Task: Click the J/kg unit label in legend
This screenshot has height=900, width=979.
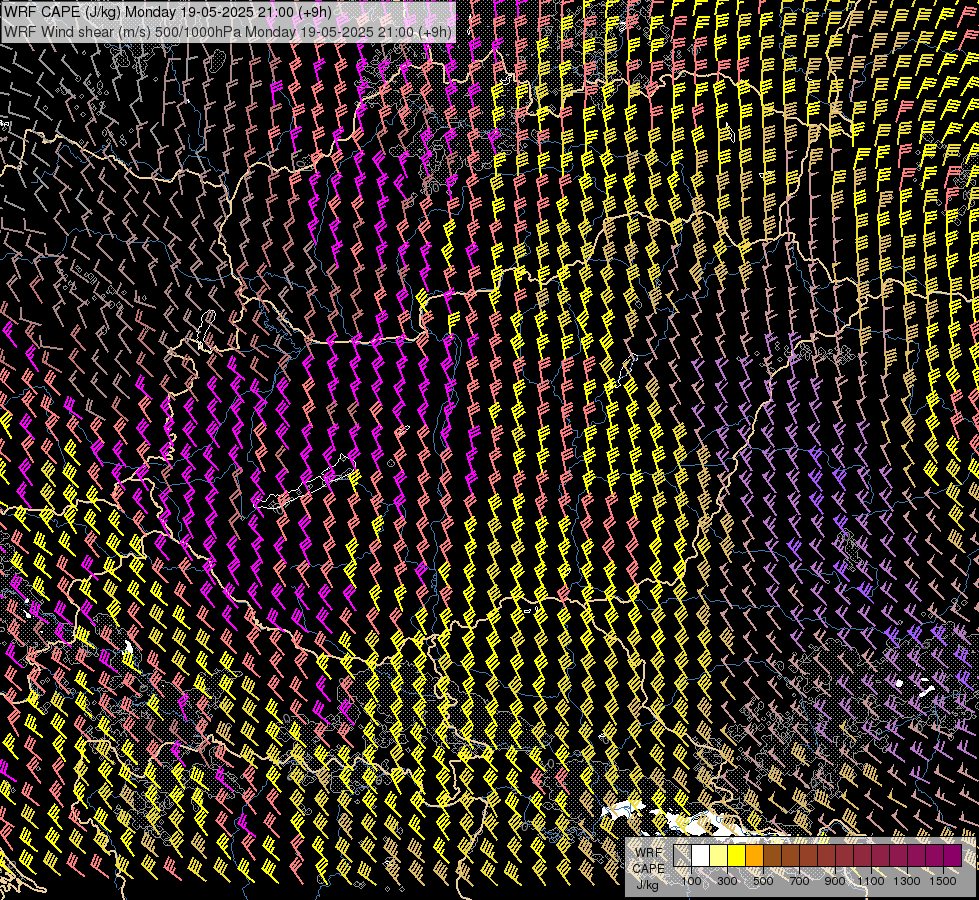Action: click(x=647, y=885)
